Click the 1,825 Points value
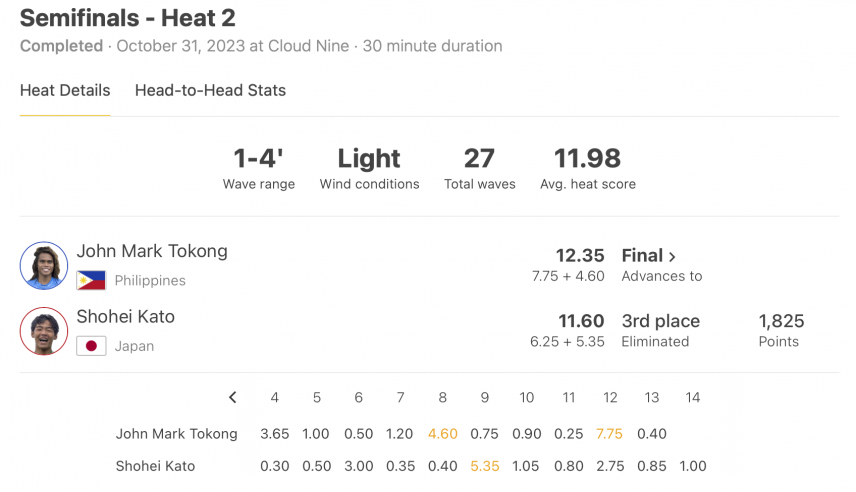Screen dimensions: 856x492 781,321
